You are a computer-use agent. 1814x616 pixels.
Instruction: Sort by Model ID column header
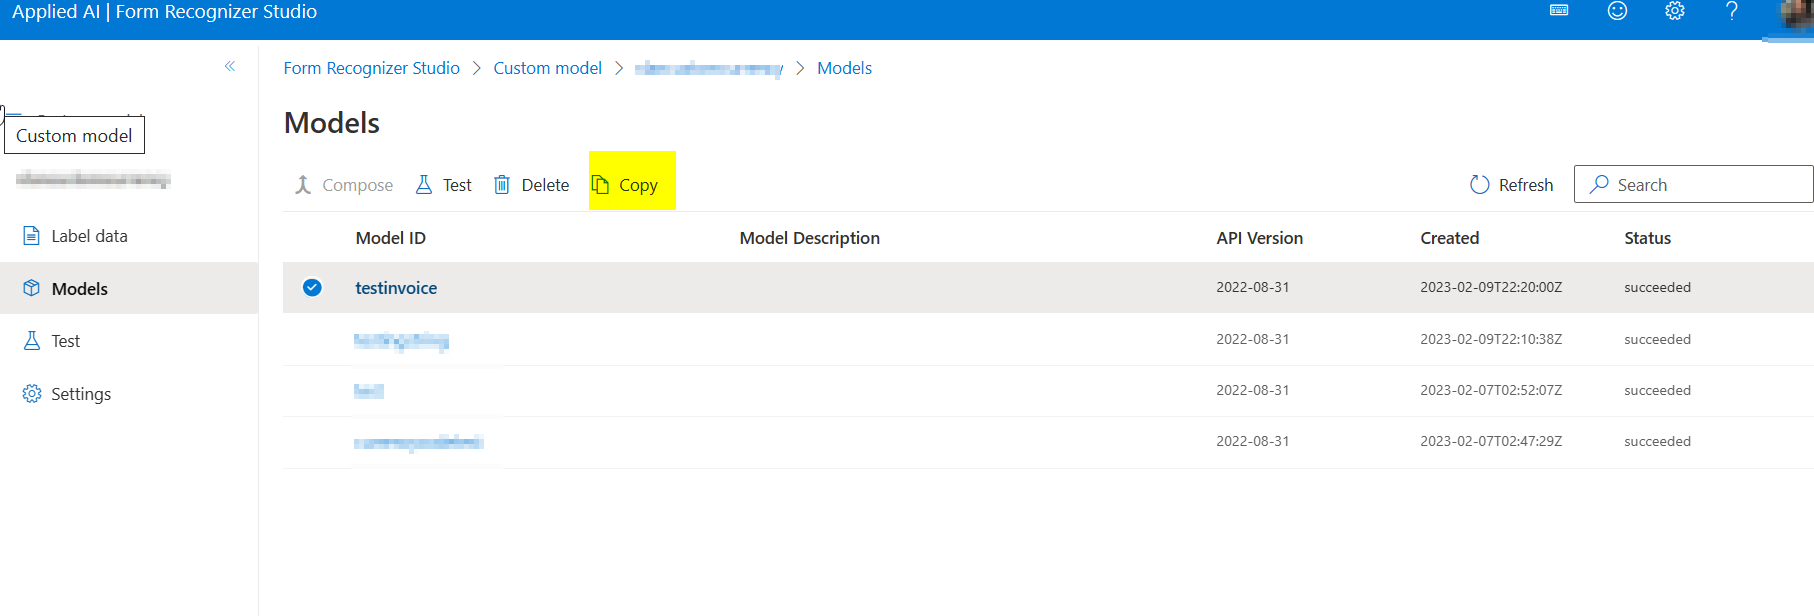[x=390, y=238]
